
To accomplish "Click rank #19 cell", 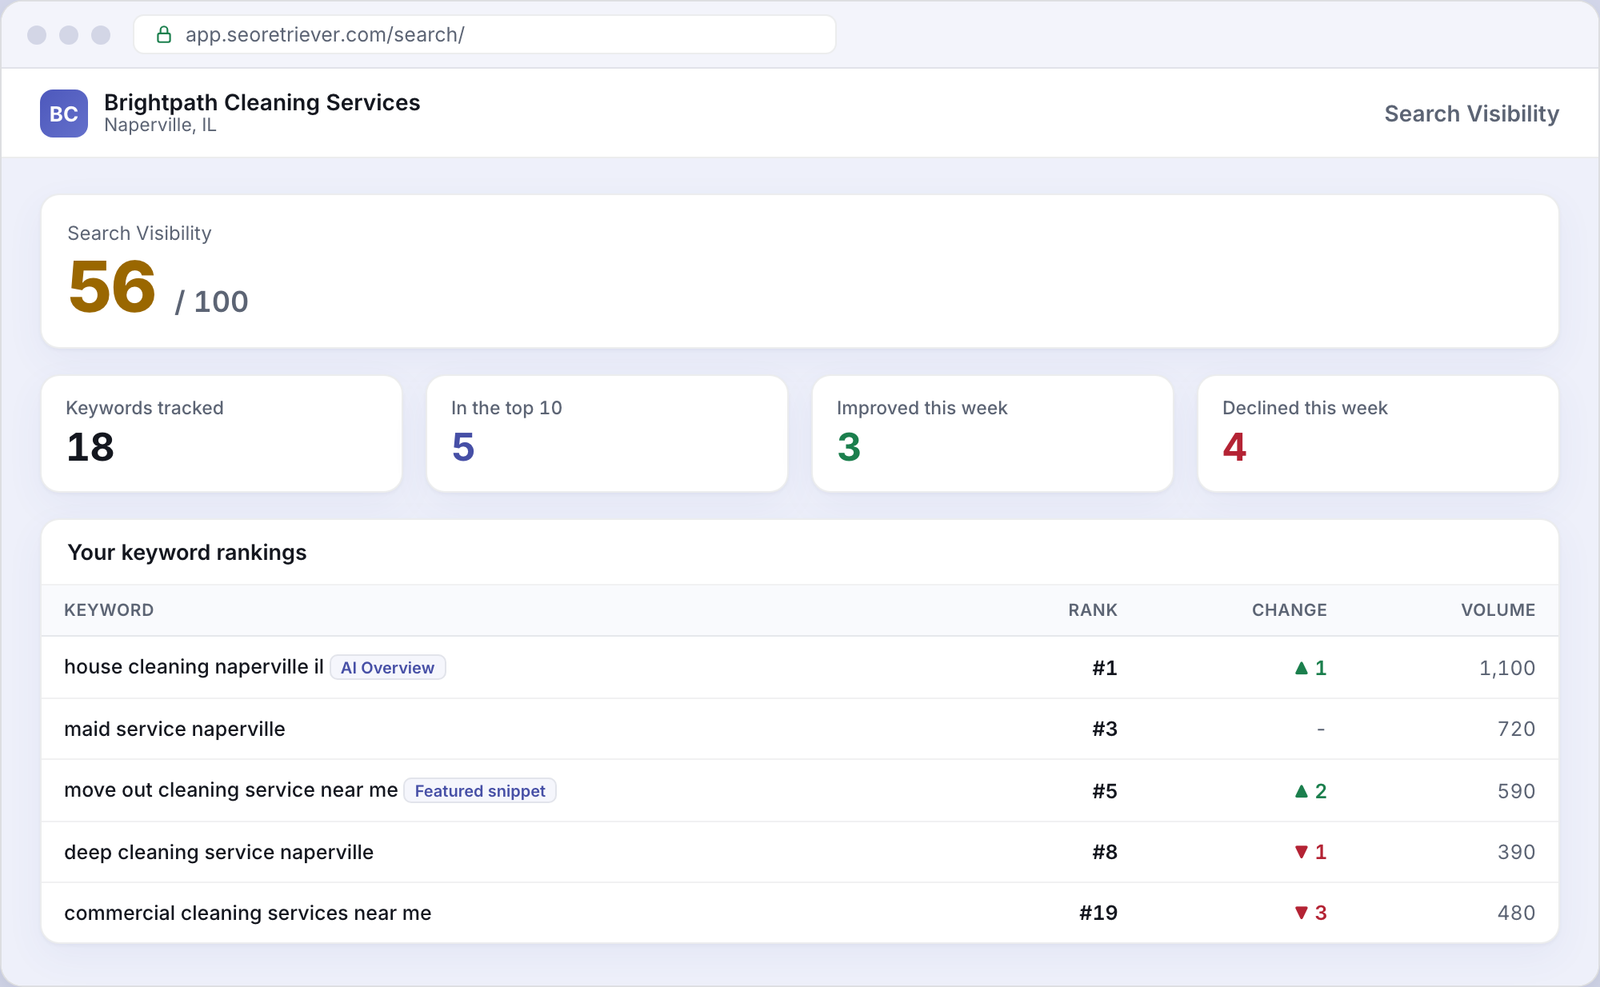I will tap(1099, 913).
